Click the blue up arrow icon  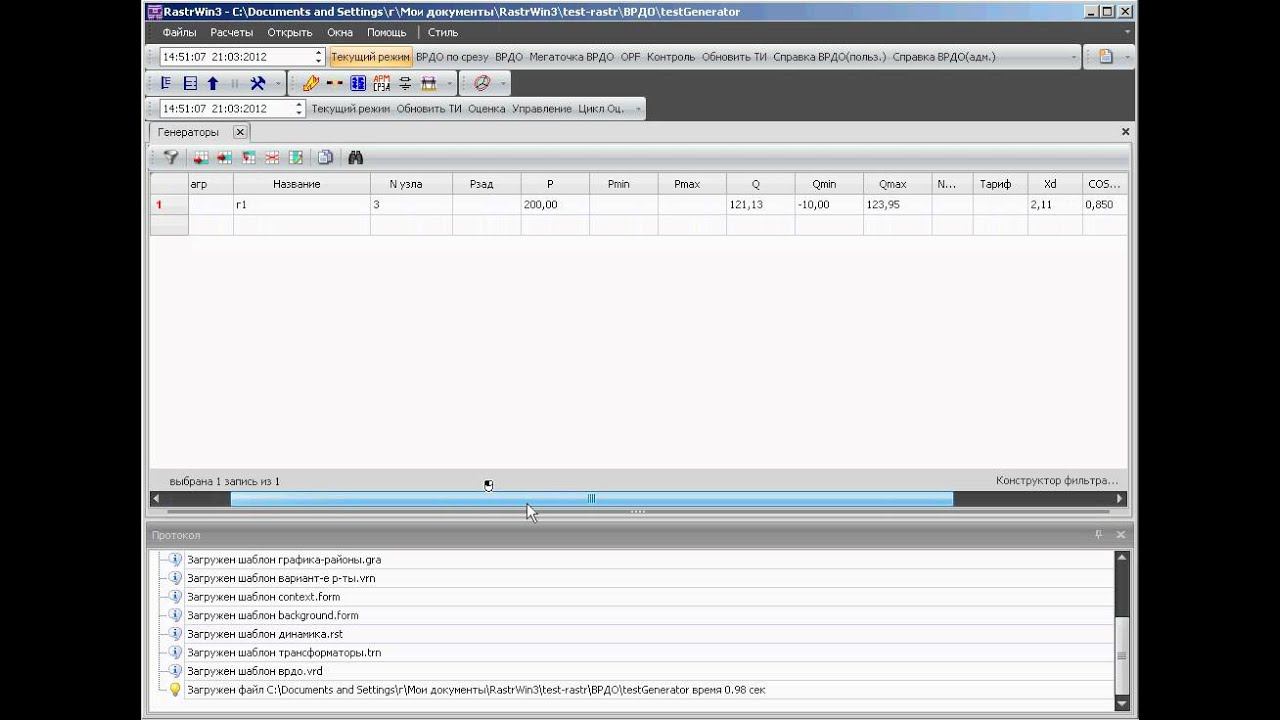tap(213, 84)
